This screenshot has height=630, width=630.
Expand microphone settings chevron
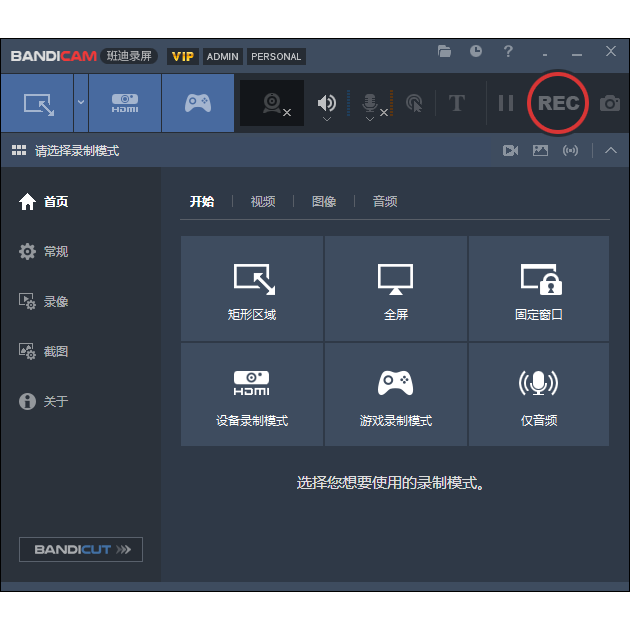click(370, 119)
